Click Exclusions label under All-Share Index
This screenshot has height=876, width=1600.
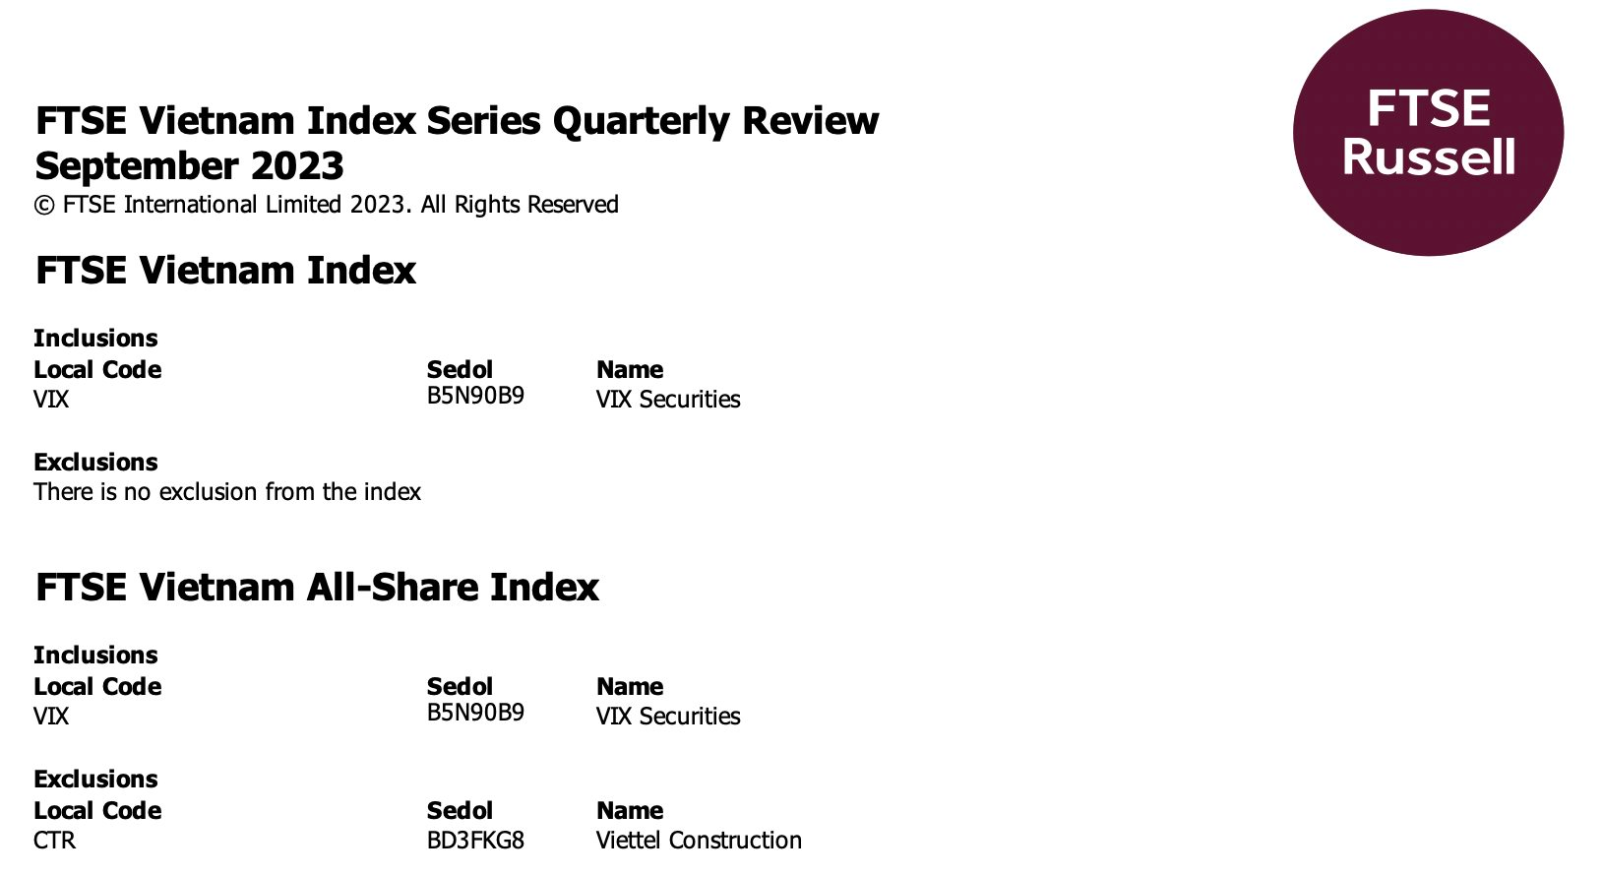95,779
